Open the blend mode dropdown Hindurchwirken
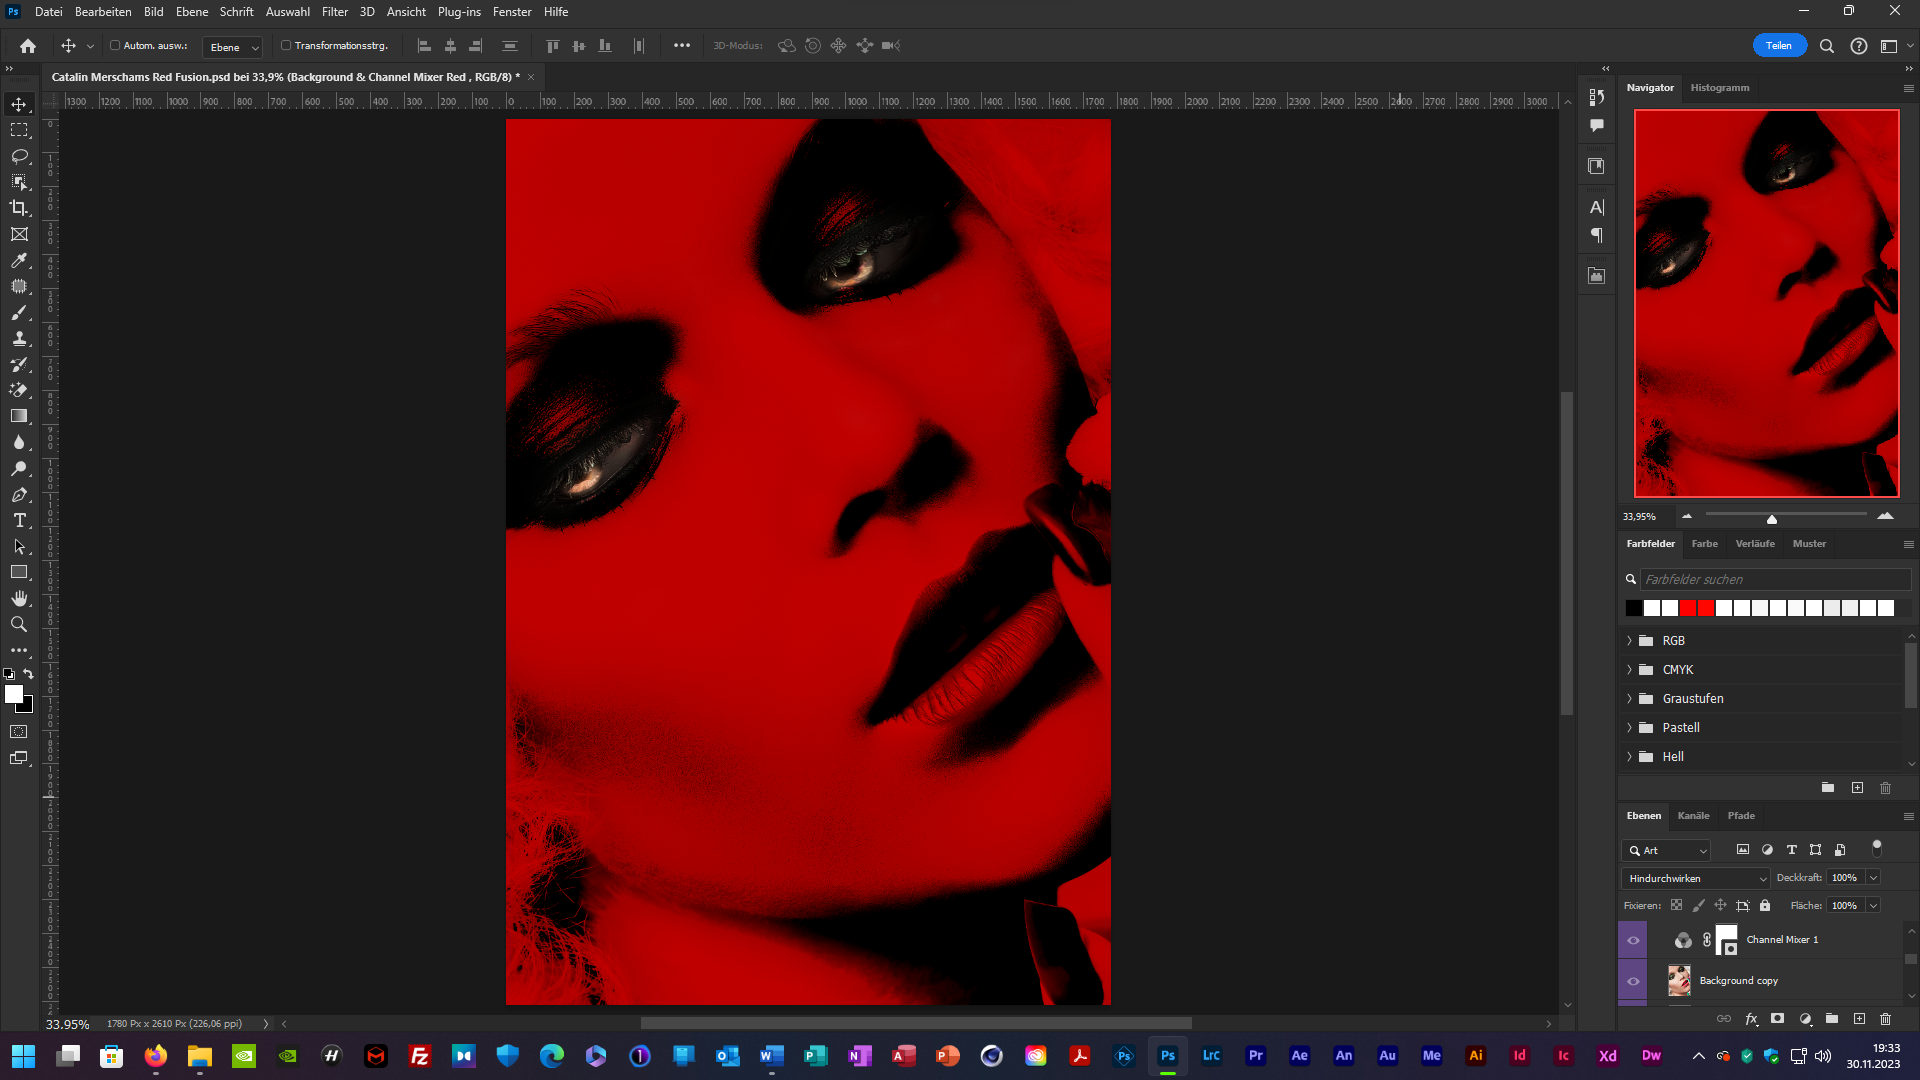 (1696, 878)
